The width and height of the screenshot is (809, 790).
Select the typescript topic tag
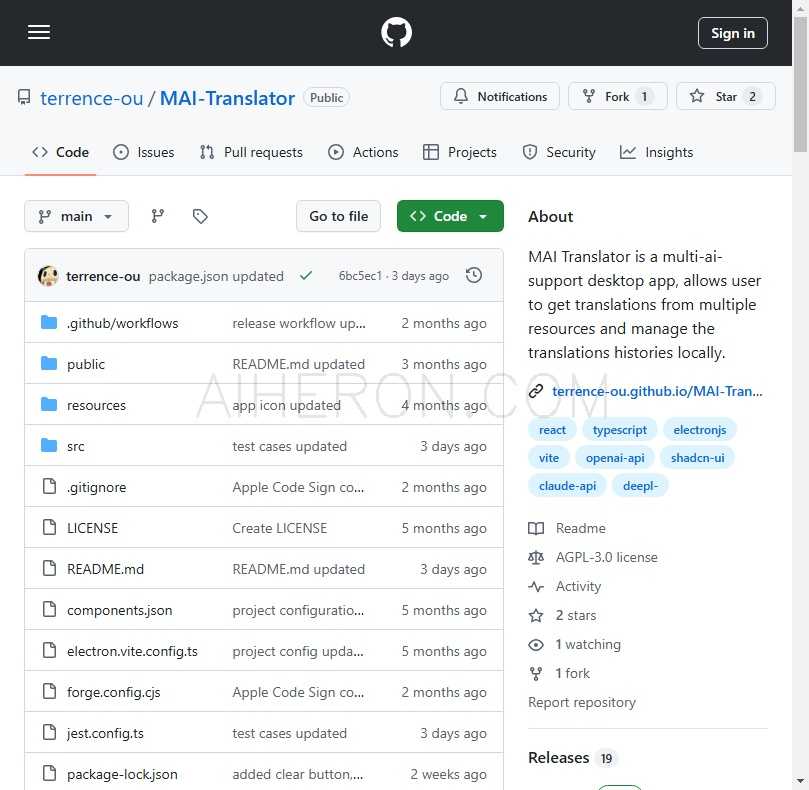coord(620,430)
